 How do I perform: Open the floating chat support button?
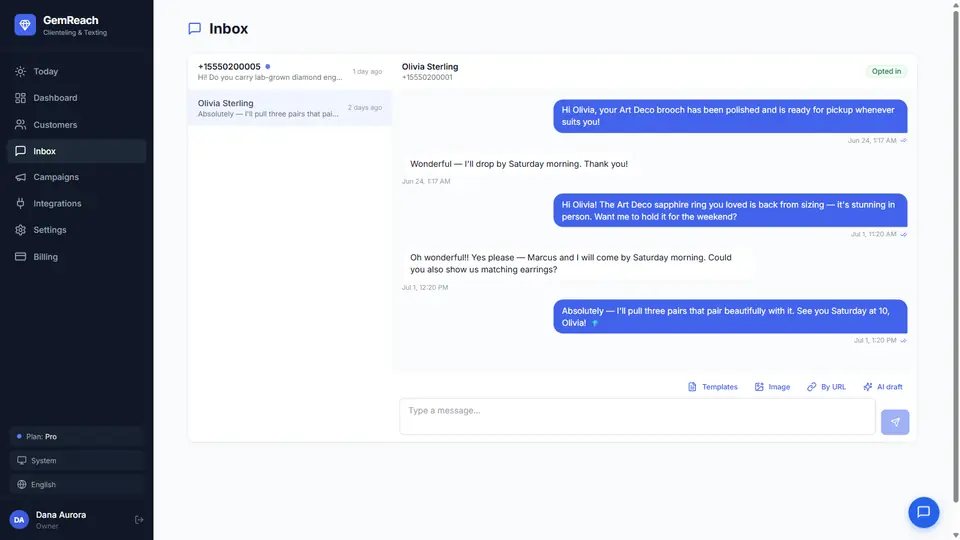(923, 512)
